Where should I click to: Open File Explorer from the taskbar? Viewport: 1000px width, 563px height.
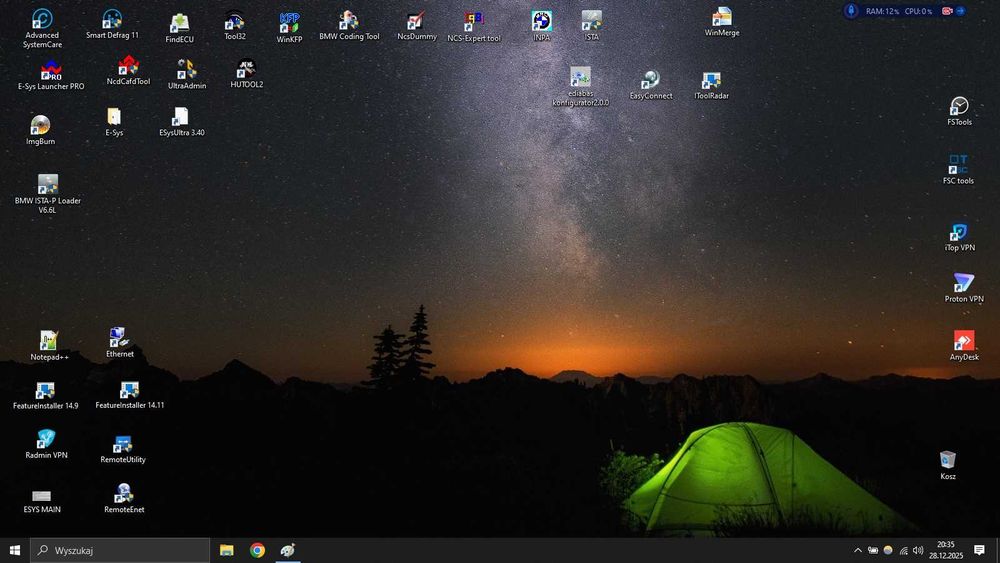(x=226, y=550)
